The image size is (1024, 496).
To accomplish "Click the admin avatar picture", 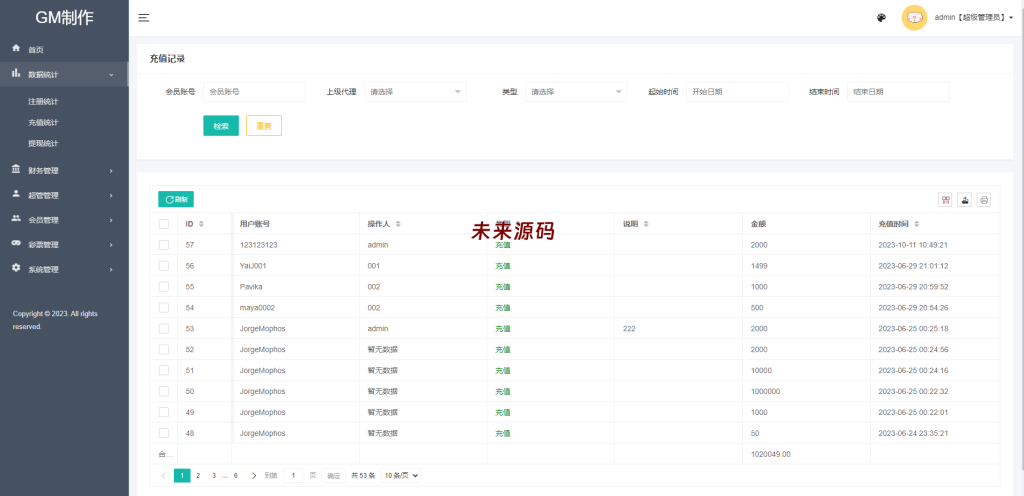I will [914, 18].
